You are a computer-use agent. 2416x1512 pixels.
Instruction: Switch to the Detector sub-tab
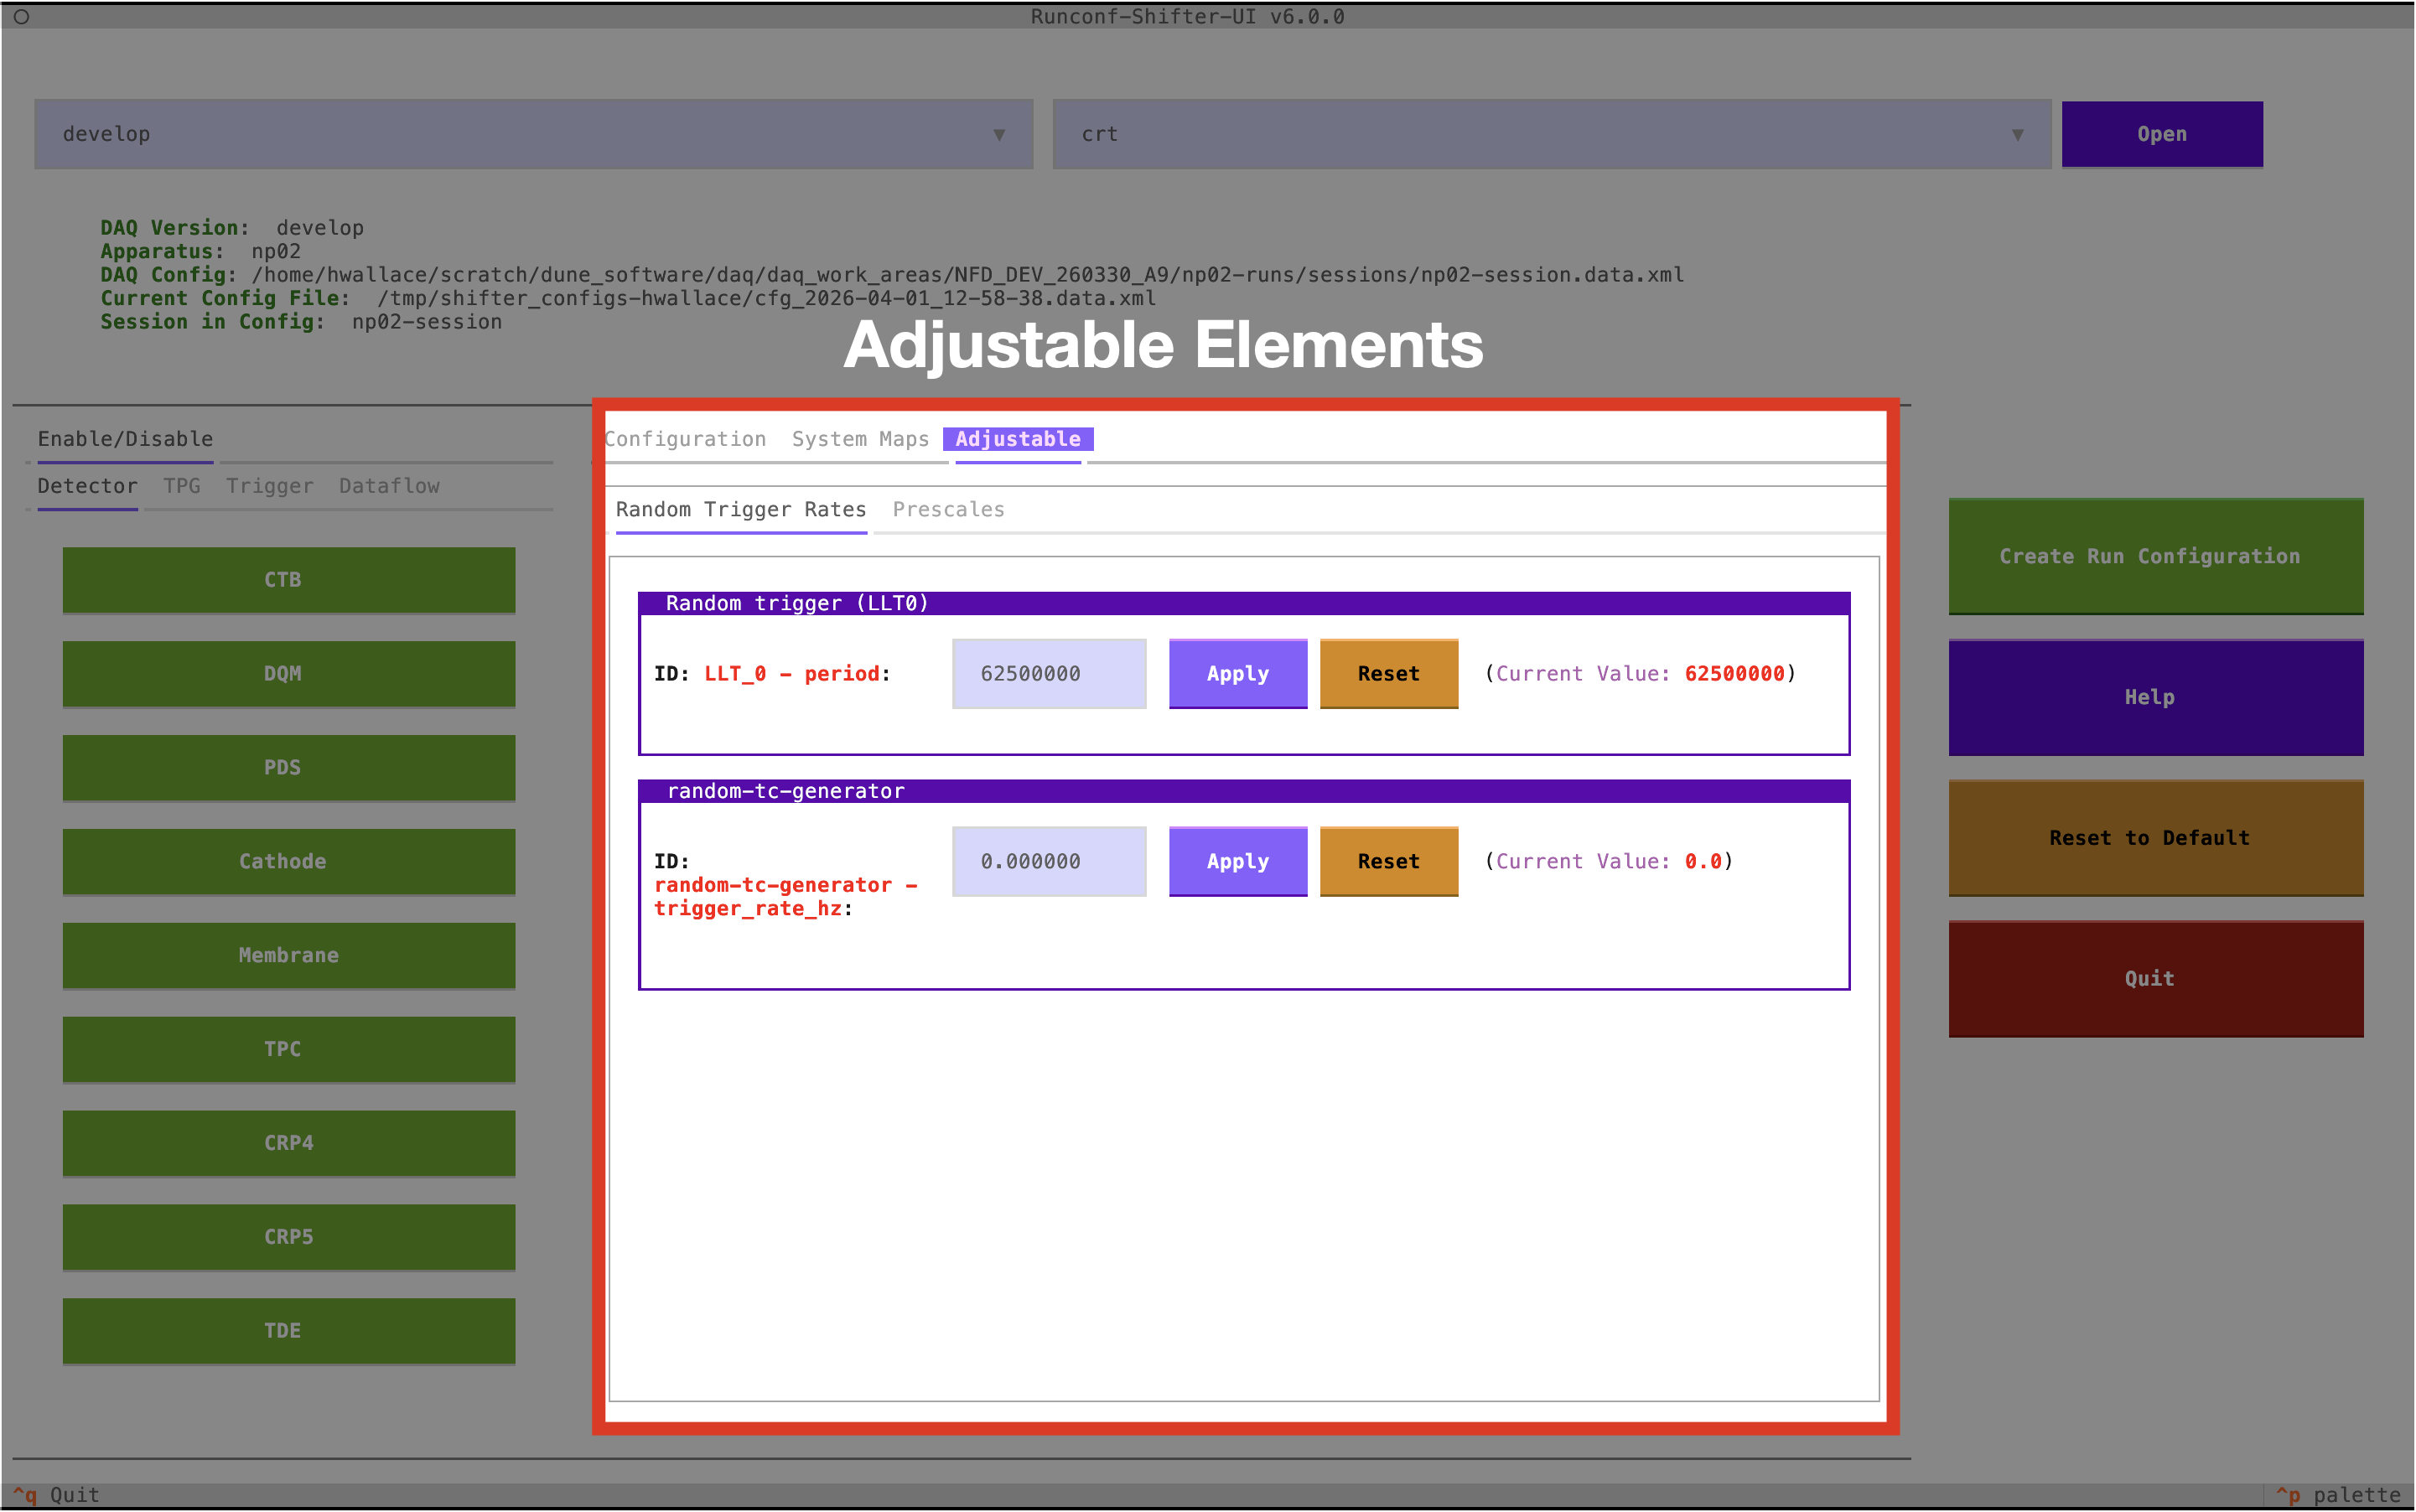pyautogui.click(x=88, y=486)
